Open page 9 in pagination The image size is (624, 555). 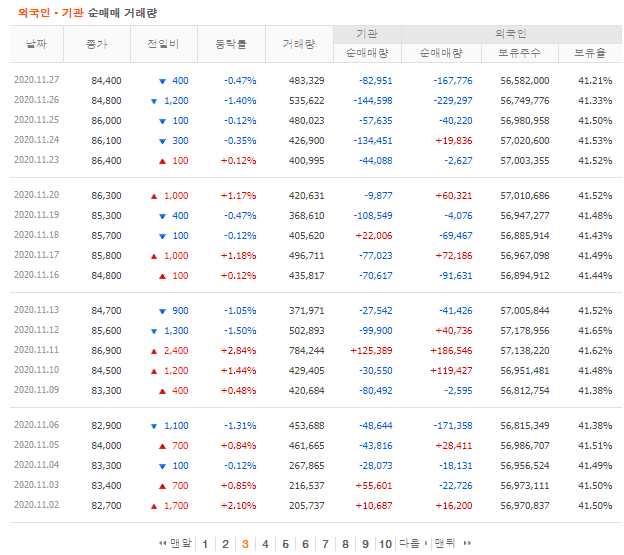pyautogui.click(x=365, y=544)
